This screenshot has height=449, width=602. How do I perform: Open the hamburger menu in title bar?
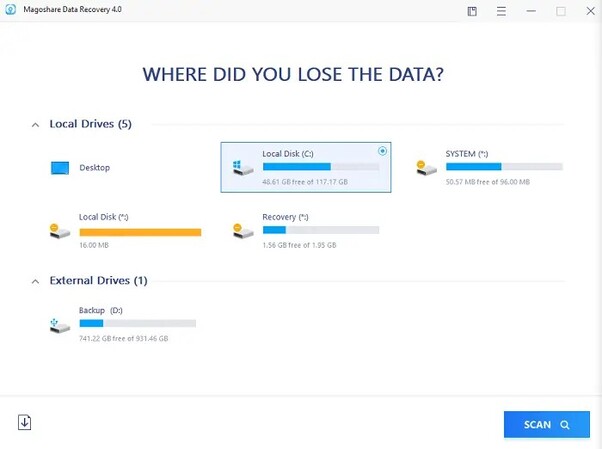pyautogui.click(x=502, y=11)
